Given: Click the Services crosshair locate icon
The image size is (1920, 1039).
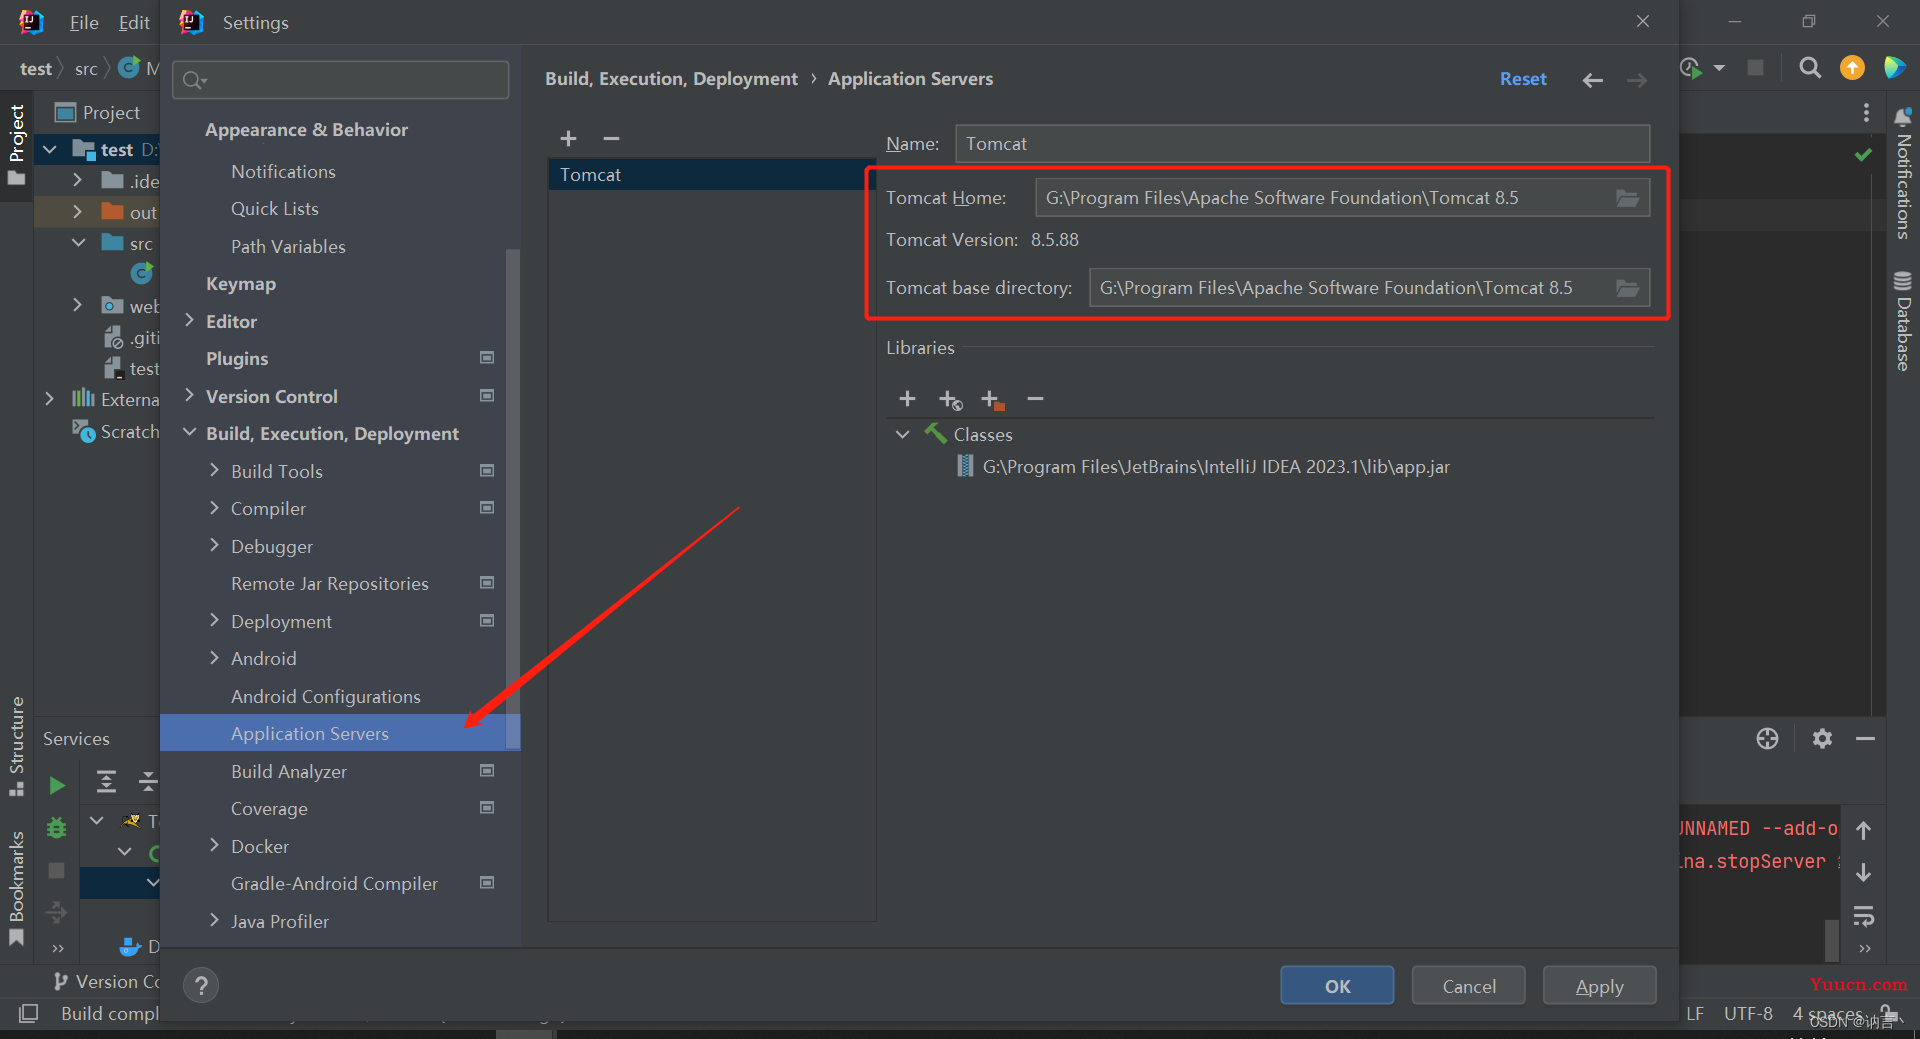Looking at the screenshot, I should (1767, 739).
